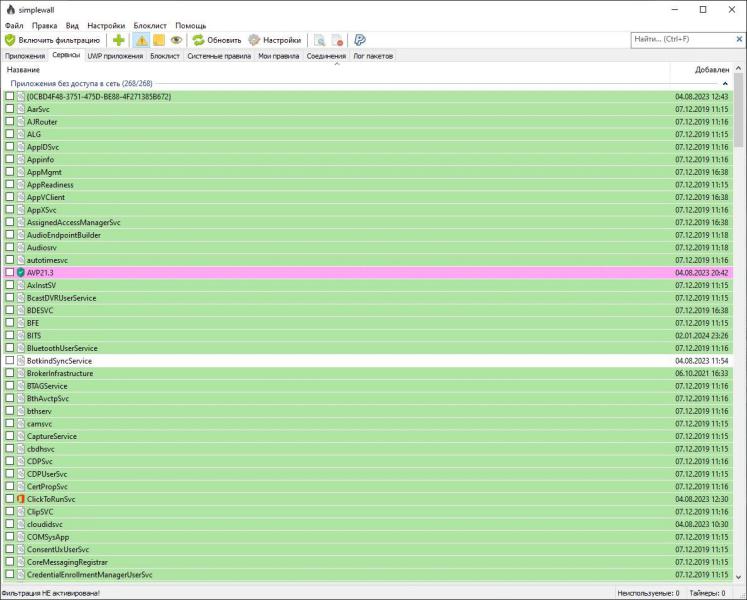Click the file icon beside camsvc
This screenshot has width=747, height=600.
pos(21,424)
